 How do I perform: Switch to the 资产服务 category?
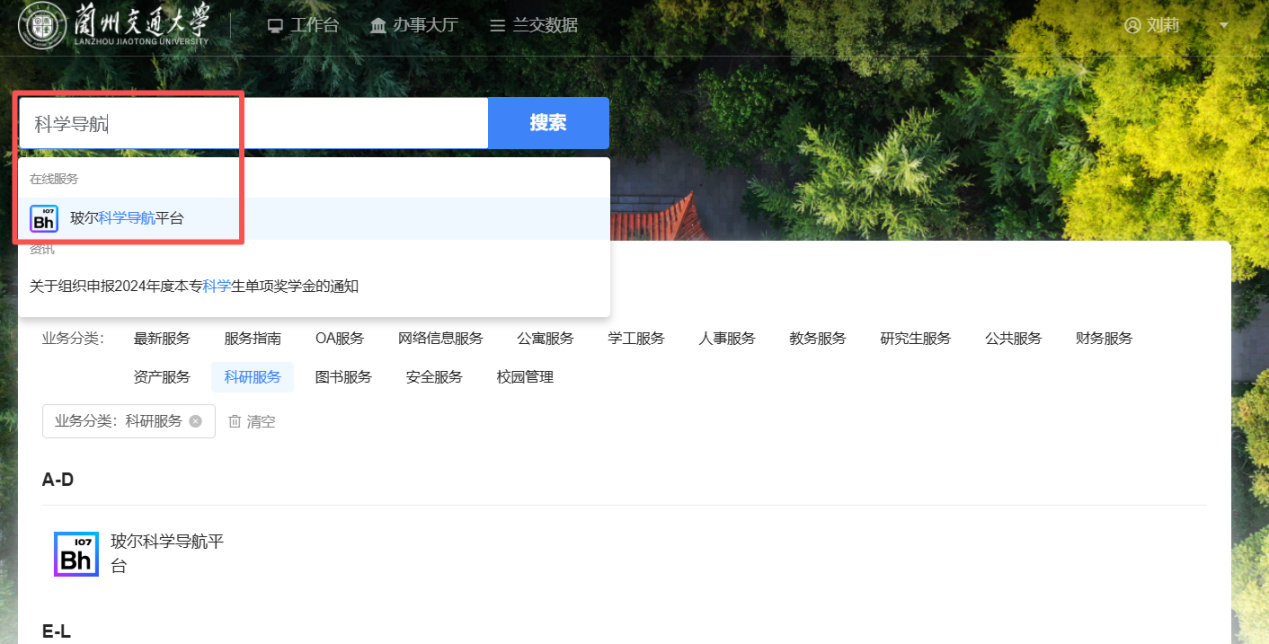click(162, 377)
